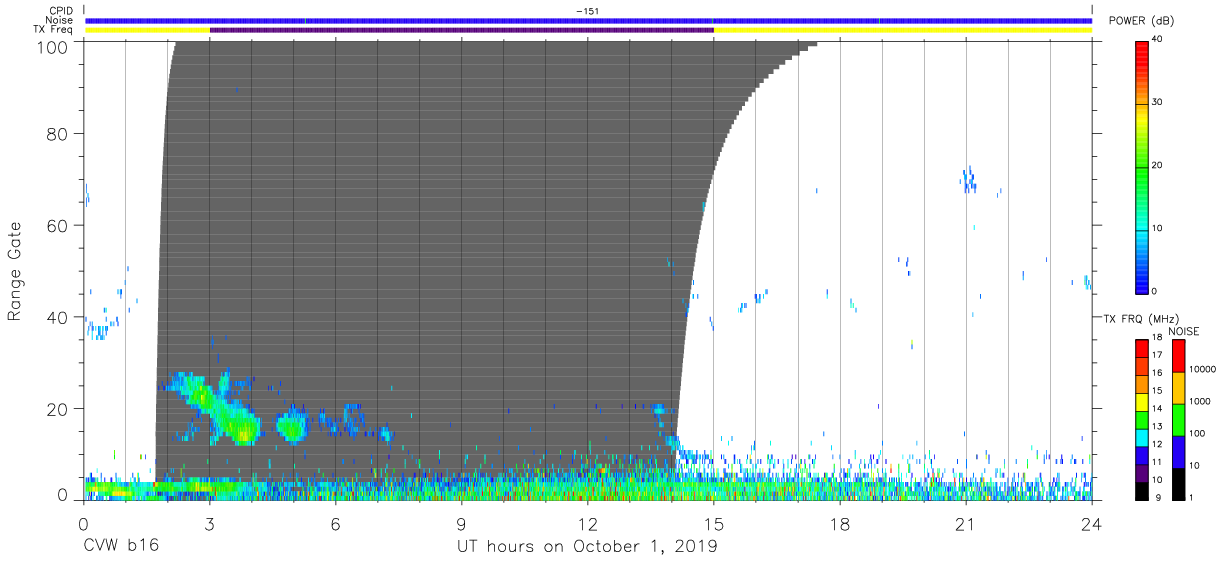Click the 20 tick on Range Gate axis
1228x567 pixels.
click(56, 408)
